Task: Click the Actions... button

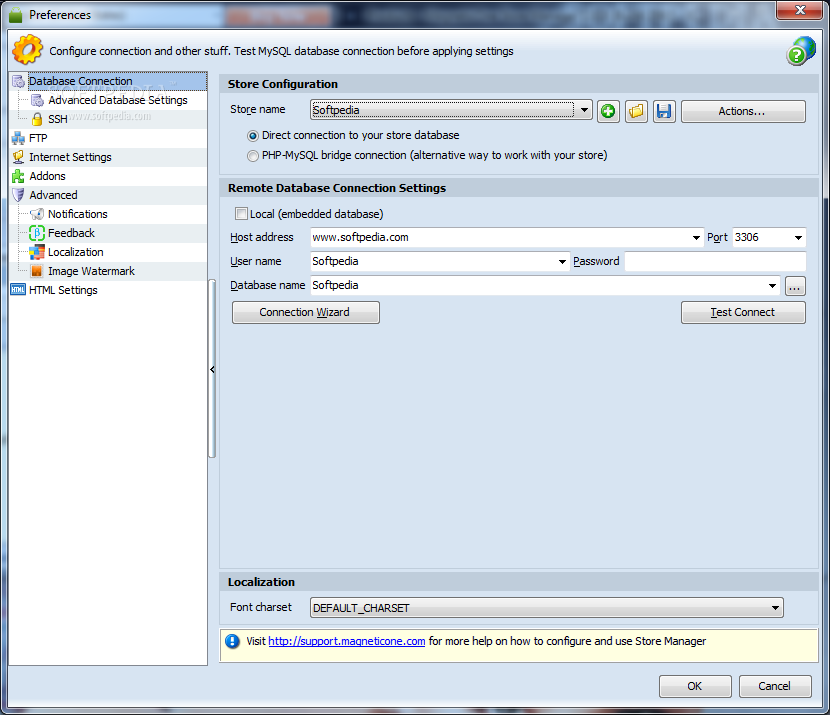Action: click(743, 111)
